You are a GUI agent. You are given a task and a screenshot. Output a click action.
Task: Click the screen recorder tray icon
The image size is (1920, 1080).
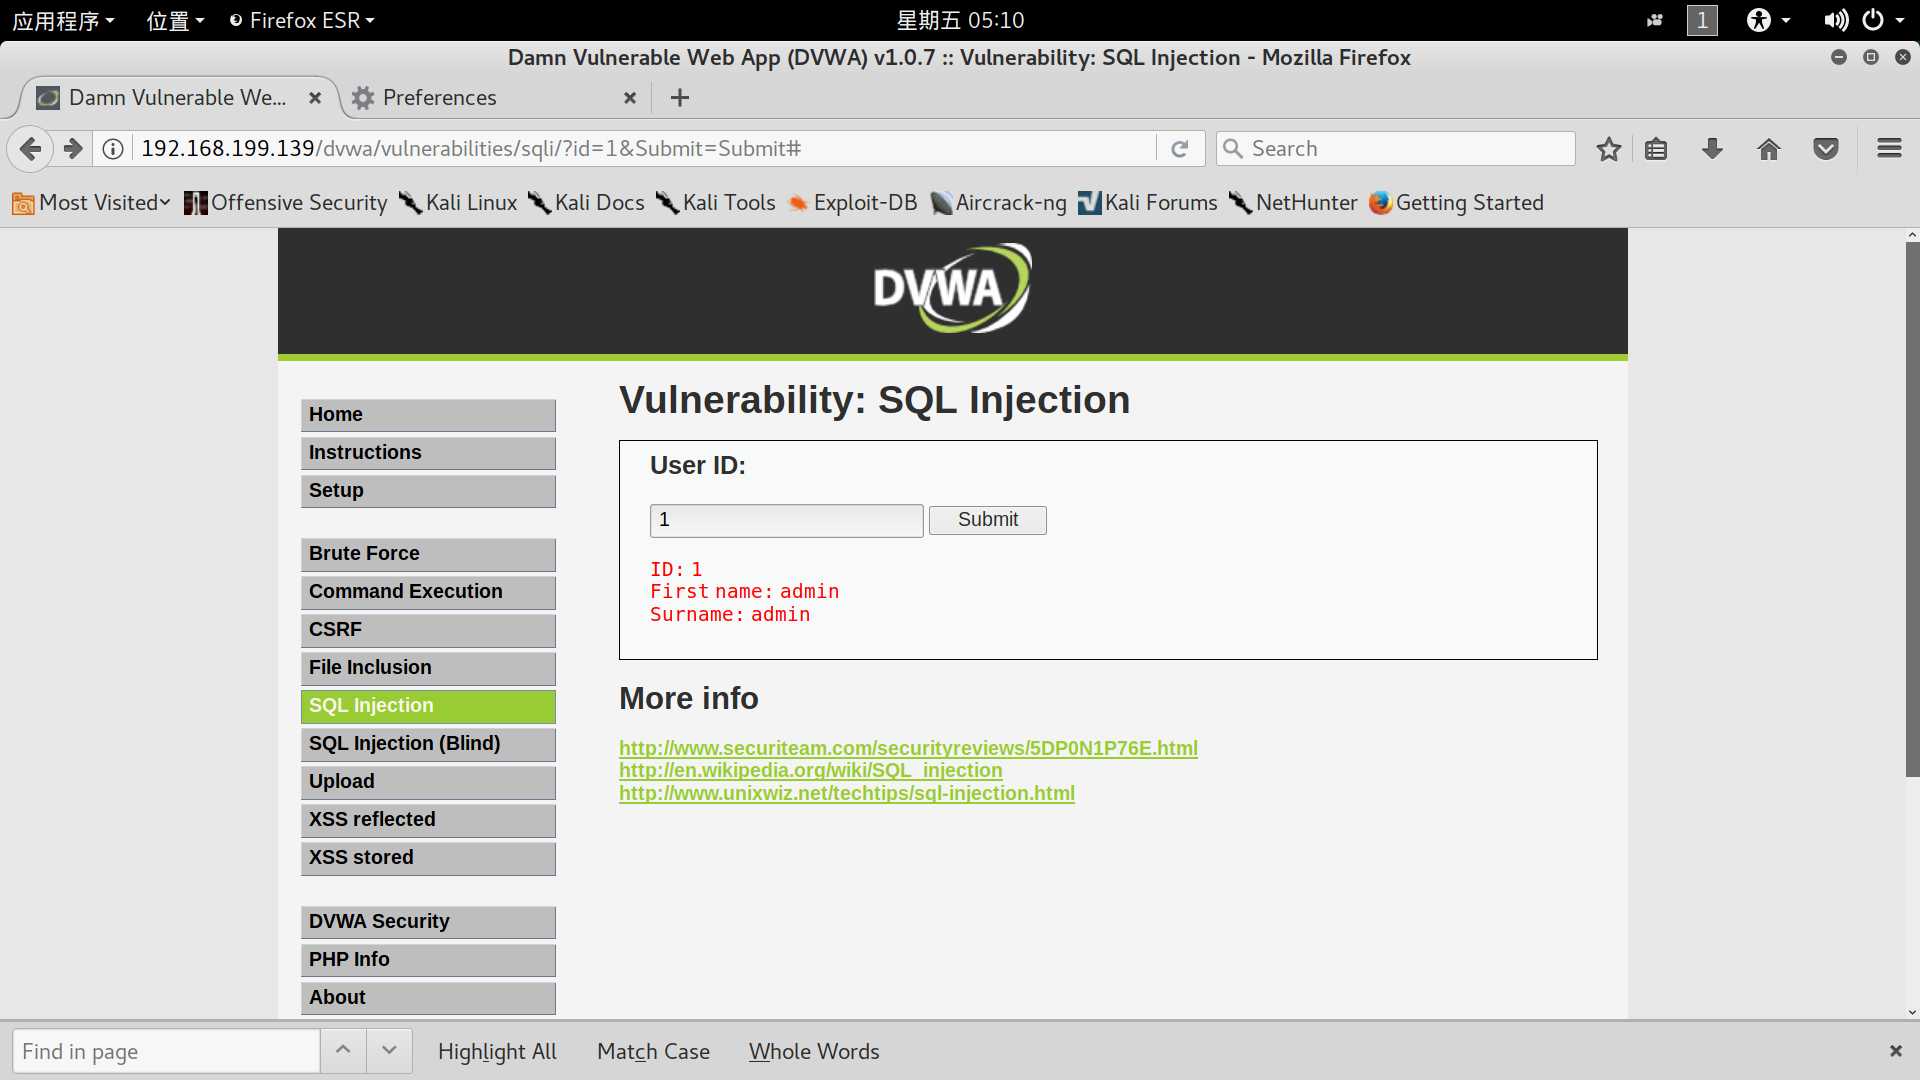click(1655, 20)
